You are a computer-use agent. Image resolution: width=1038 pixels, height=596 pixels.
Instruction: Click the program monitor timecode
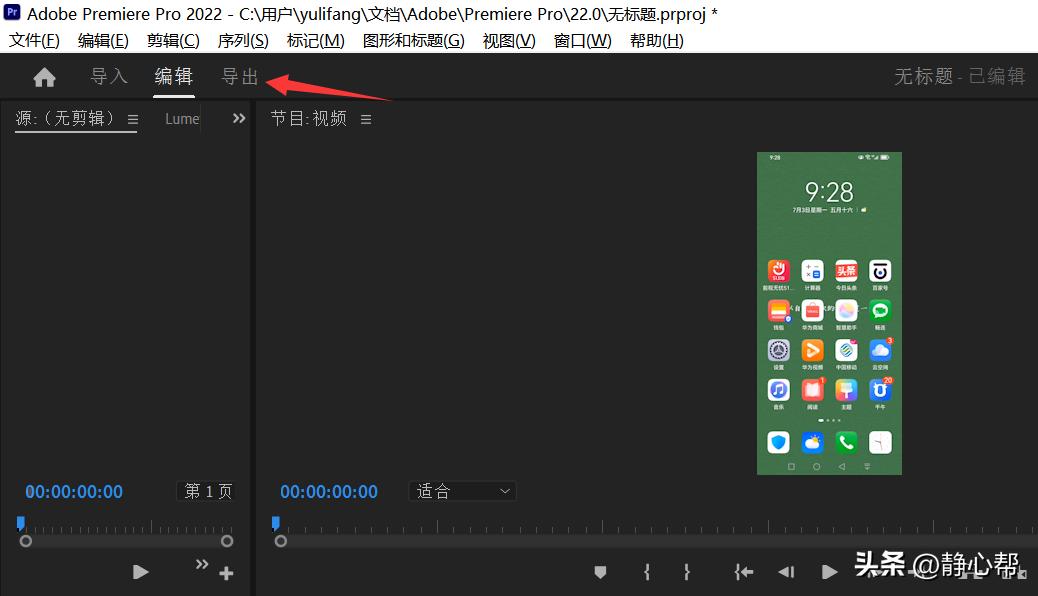(329, 492)
